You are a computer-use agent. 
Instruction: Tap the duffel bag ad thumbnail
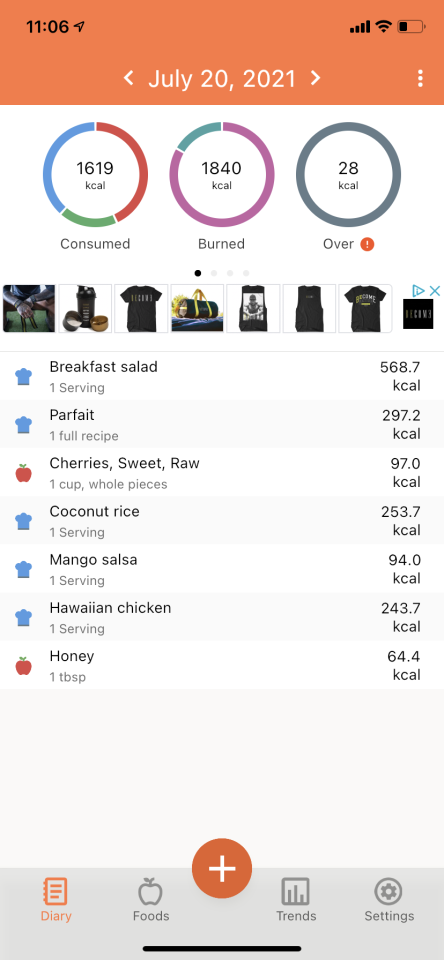(x=197, y=309)
